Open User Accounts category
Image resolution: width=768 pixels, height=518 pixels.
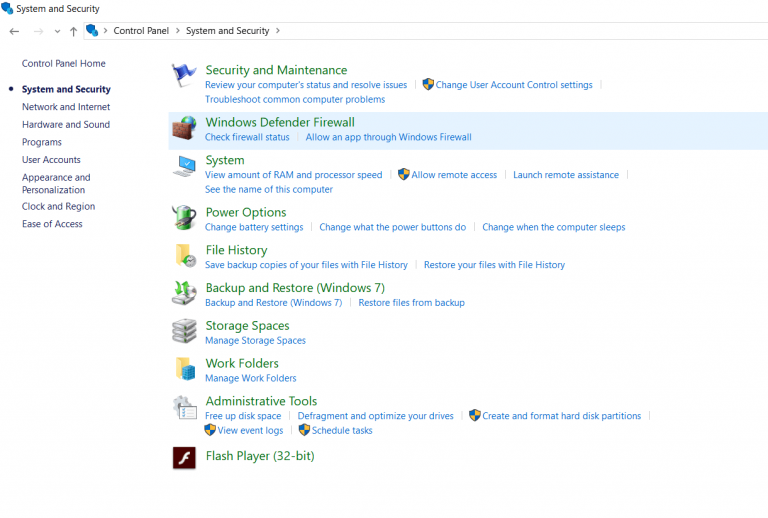(x=51, y=160)
